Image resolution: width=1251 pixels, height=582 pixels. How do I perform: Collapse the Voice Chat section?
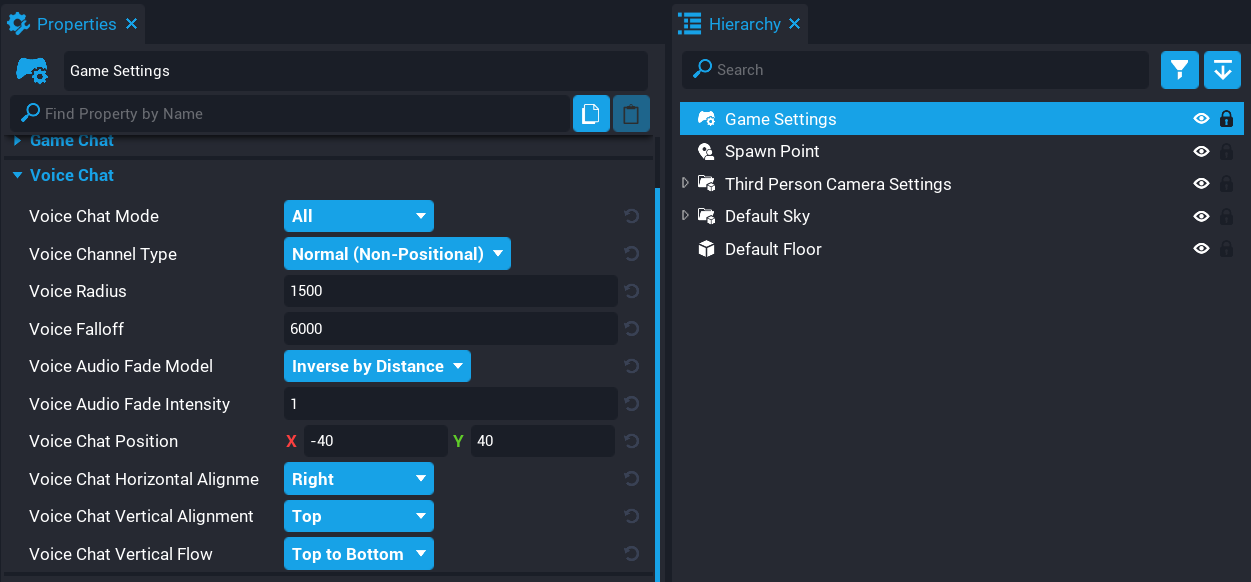(x=18, y=175)
